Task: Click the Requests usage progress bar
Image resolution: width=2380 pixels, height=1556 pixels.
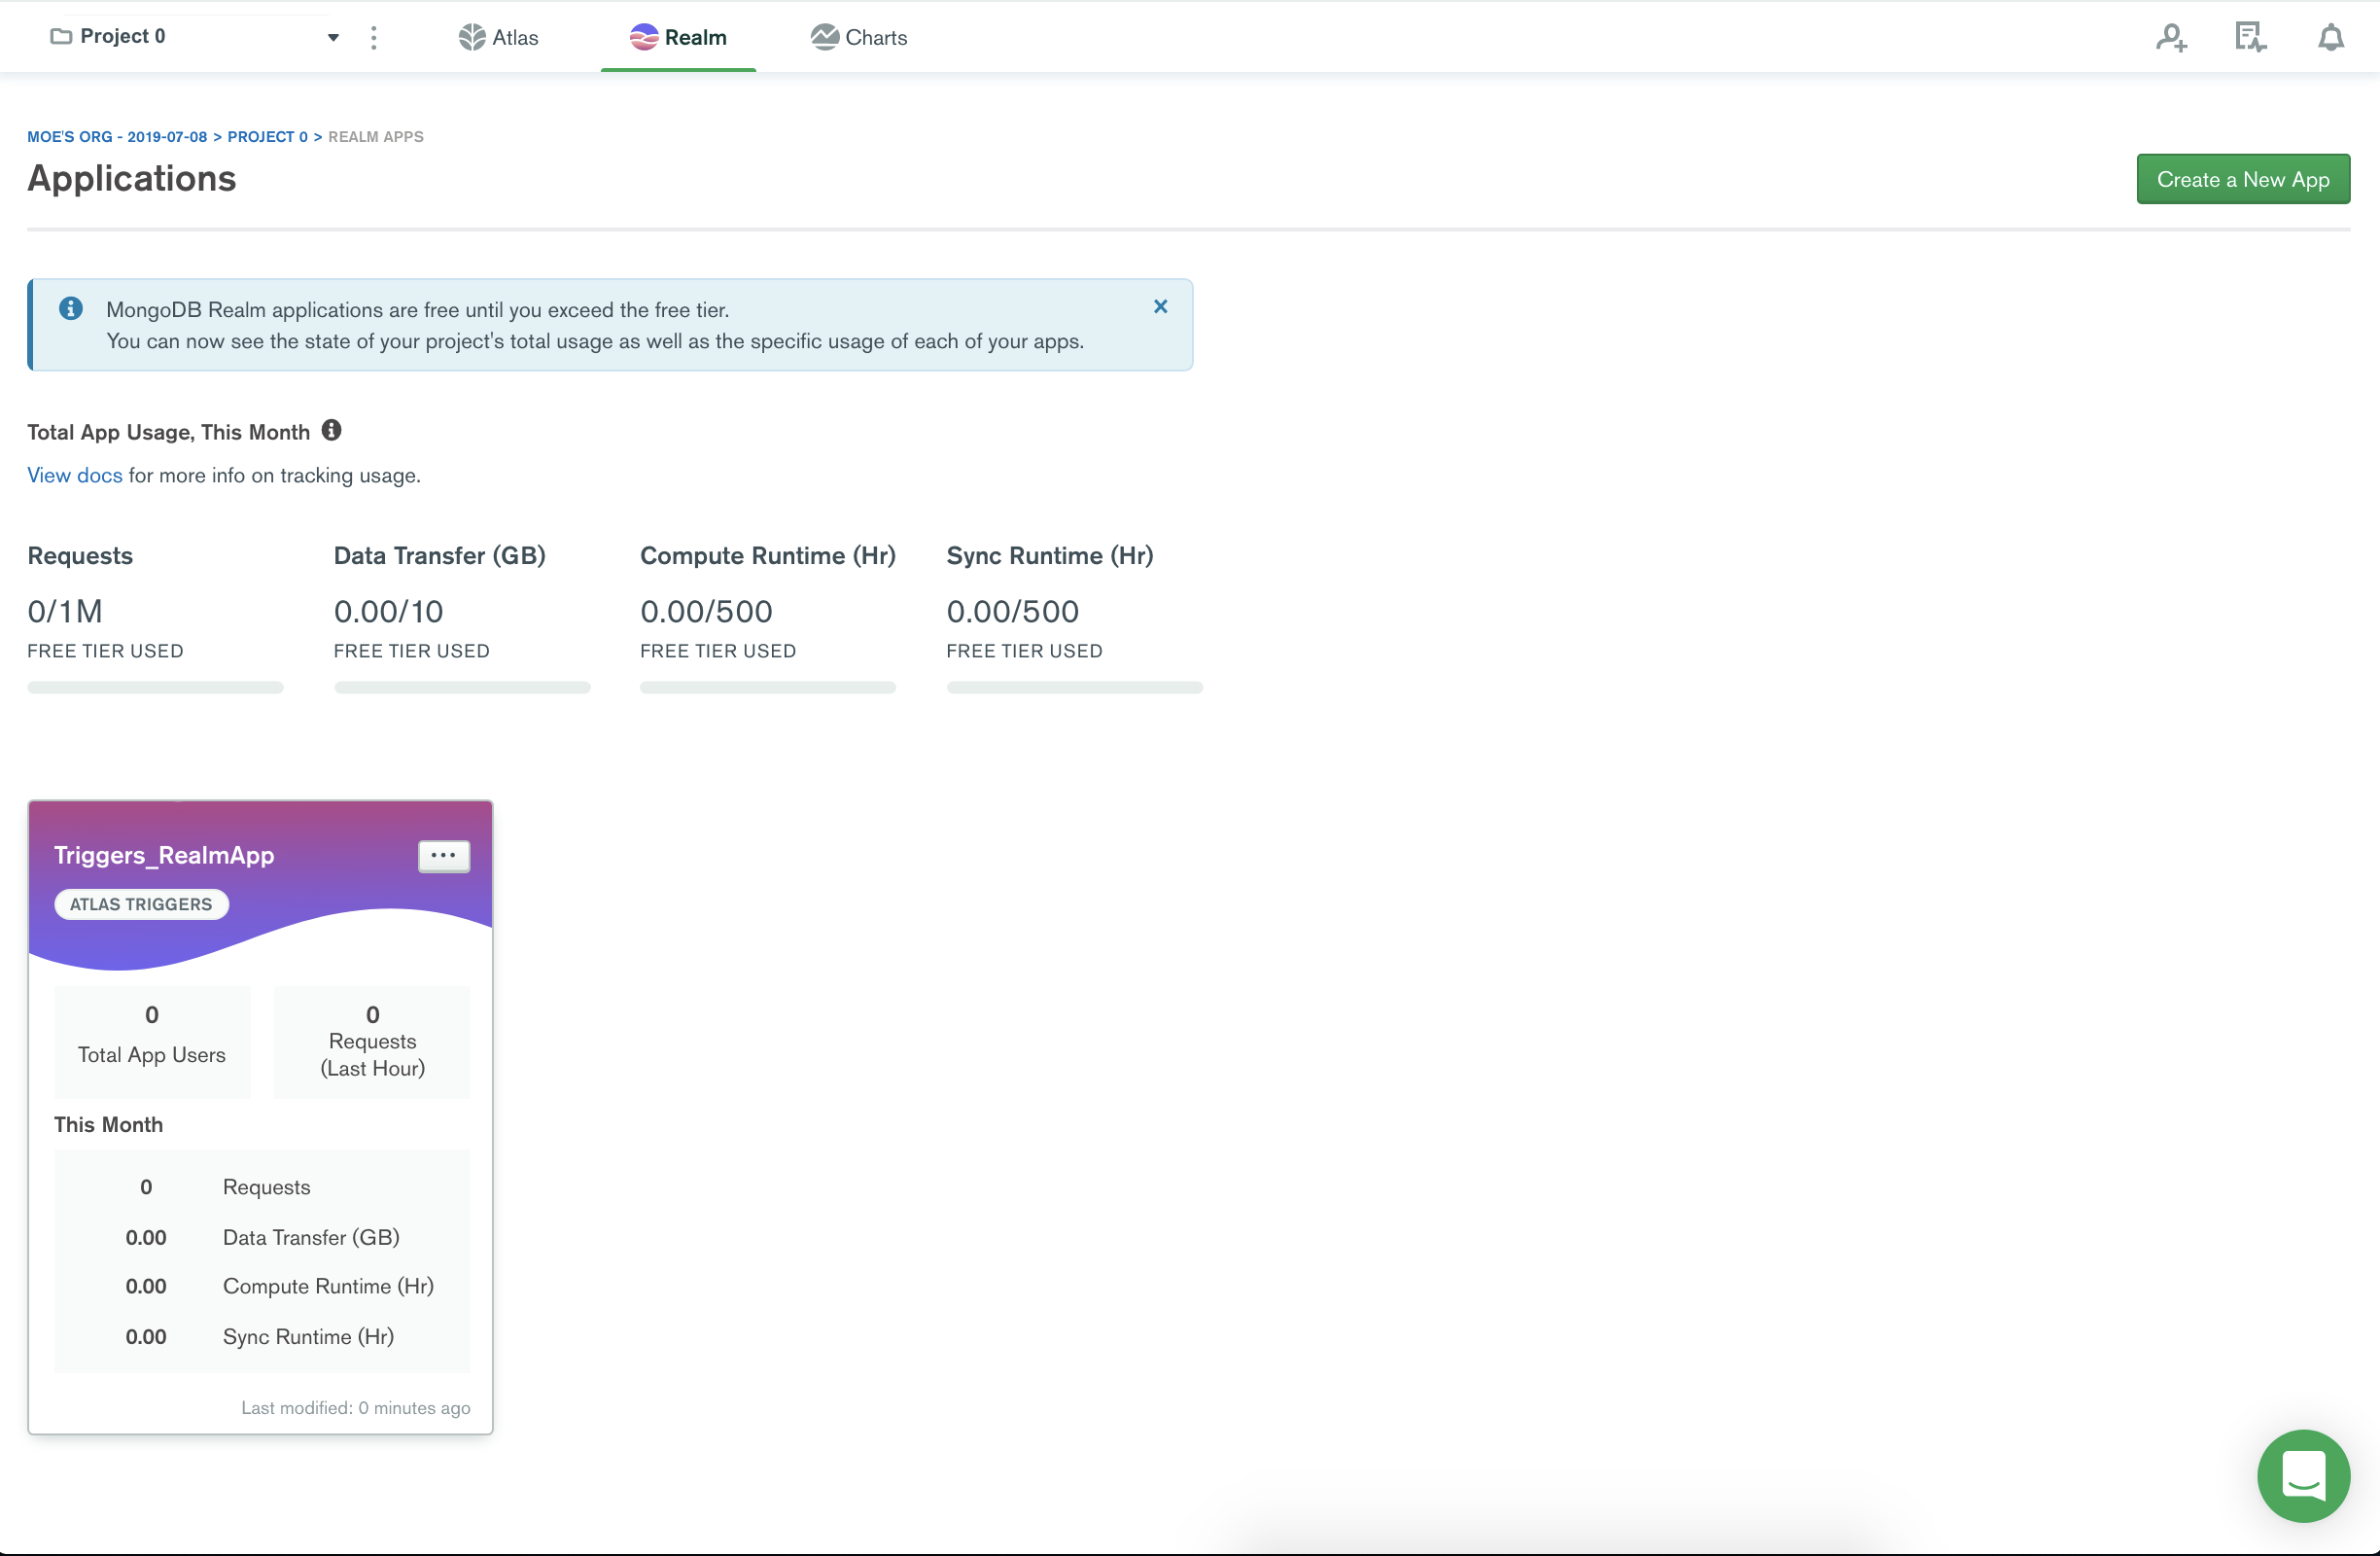Action: [x=155, y=688]
